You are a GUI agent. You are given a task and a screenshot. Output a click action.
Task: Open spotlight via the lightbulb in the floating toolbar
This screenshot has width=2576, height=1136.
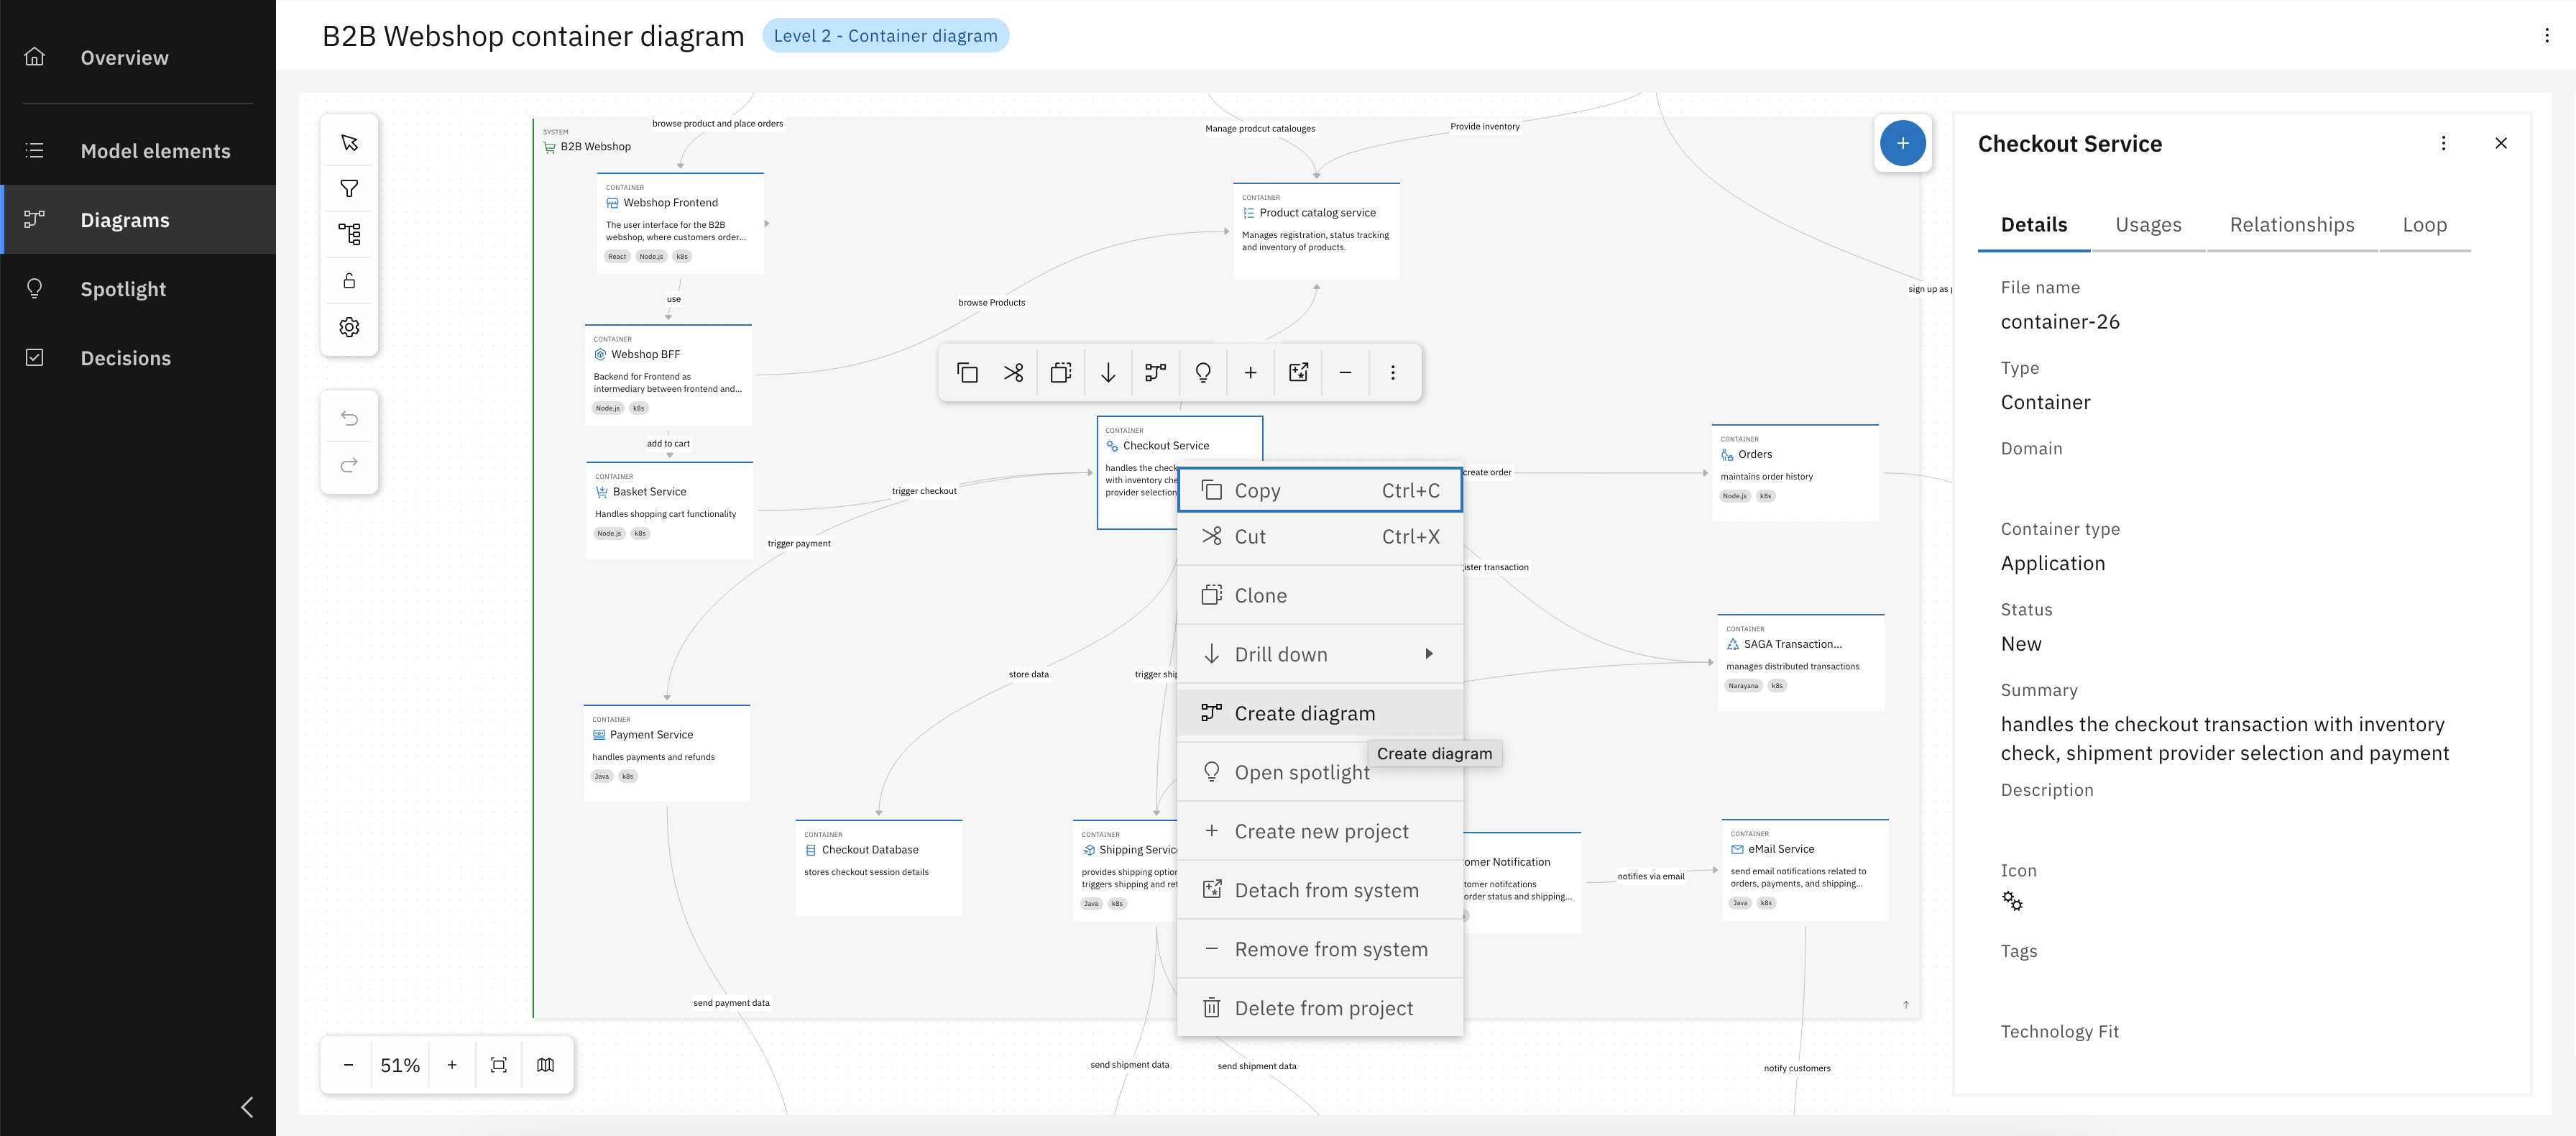click(1202, 372)
